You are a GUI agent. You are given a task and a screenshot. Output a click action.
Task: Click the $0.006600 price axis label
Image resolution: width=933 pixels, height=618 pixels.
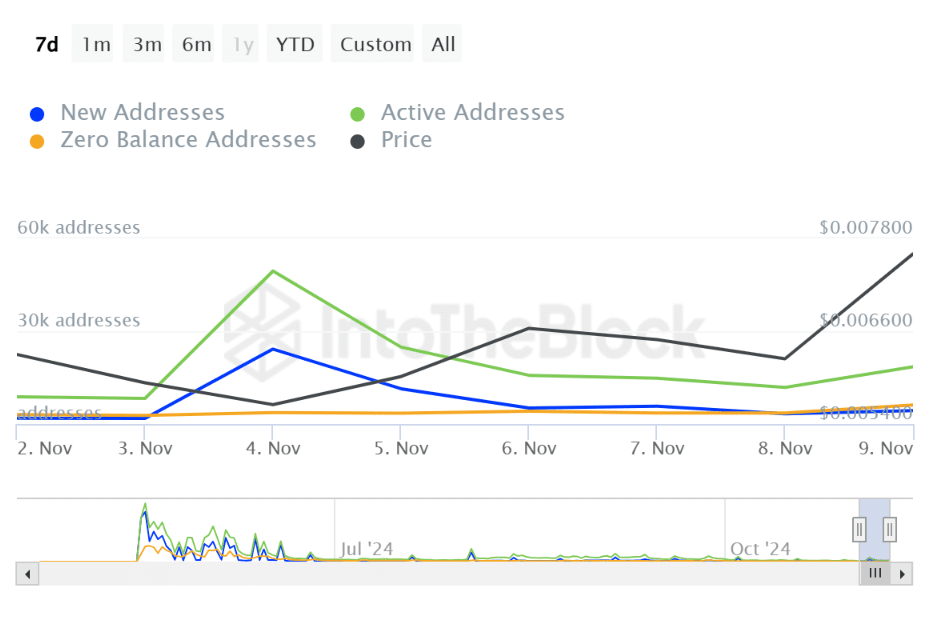866,320
